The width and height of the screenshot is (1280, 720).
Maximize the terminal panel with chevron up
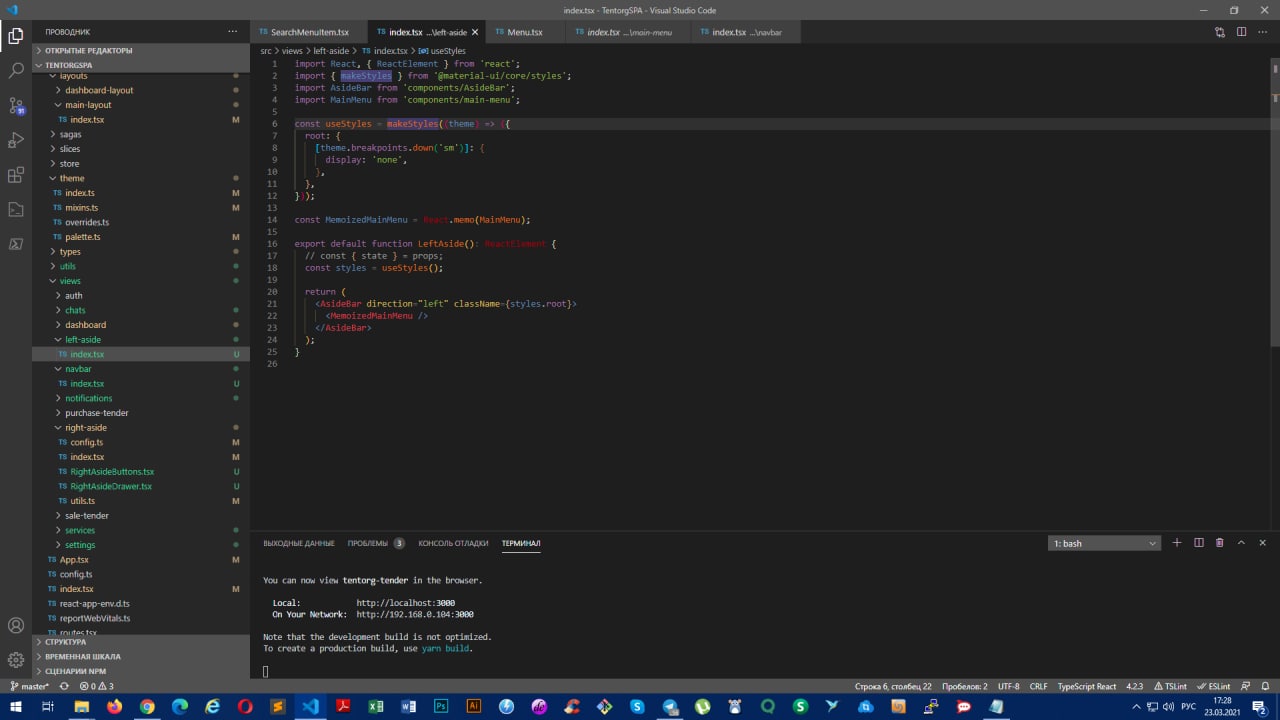[x=1241, y=543]
